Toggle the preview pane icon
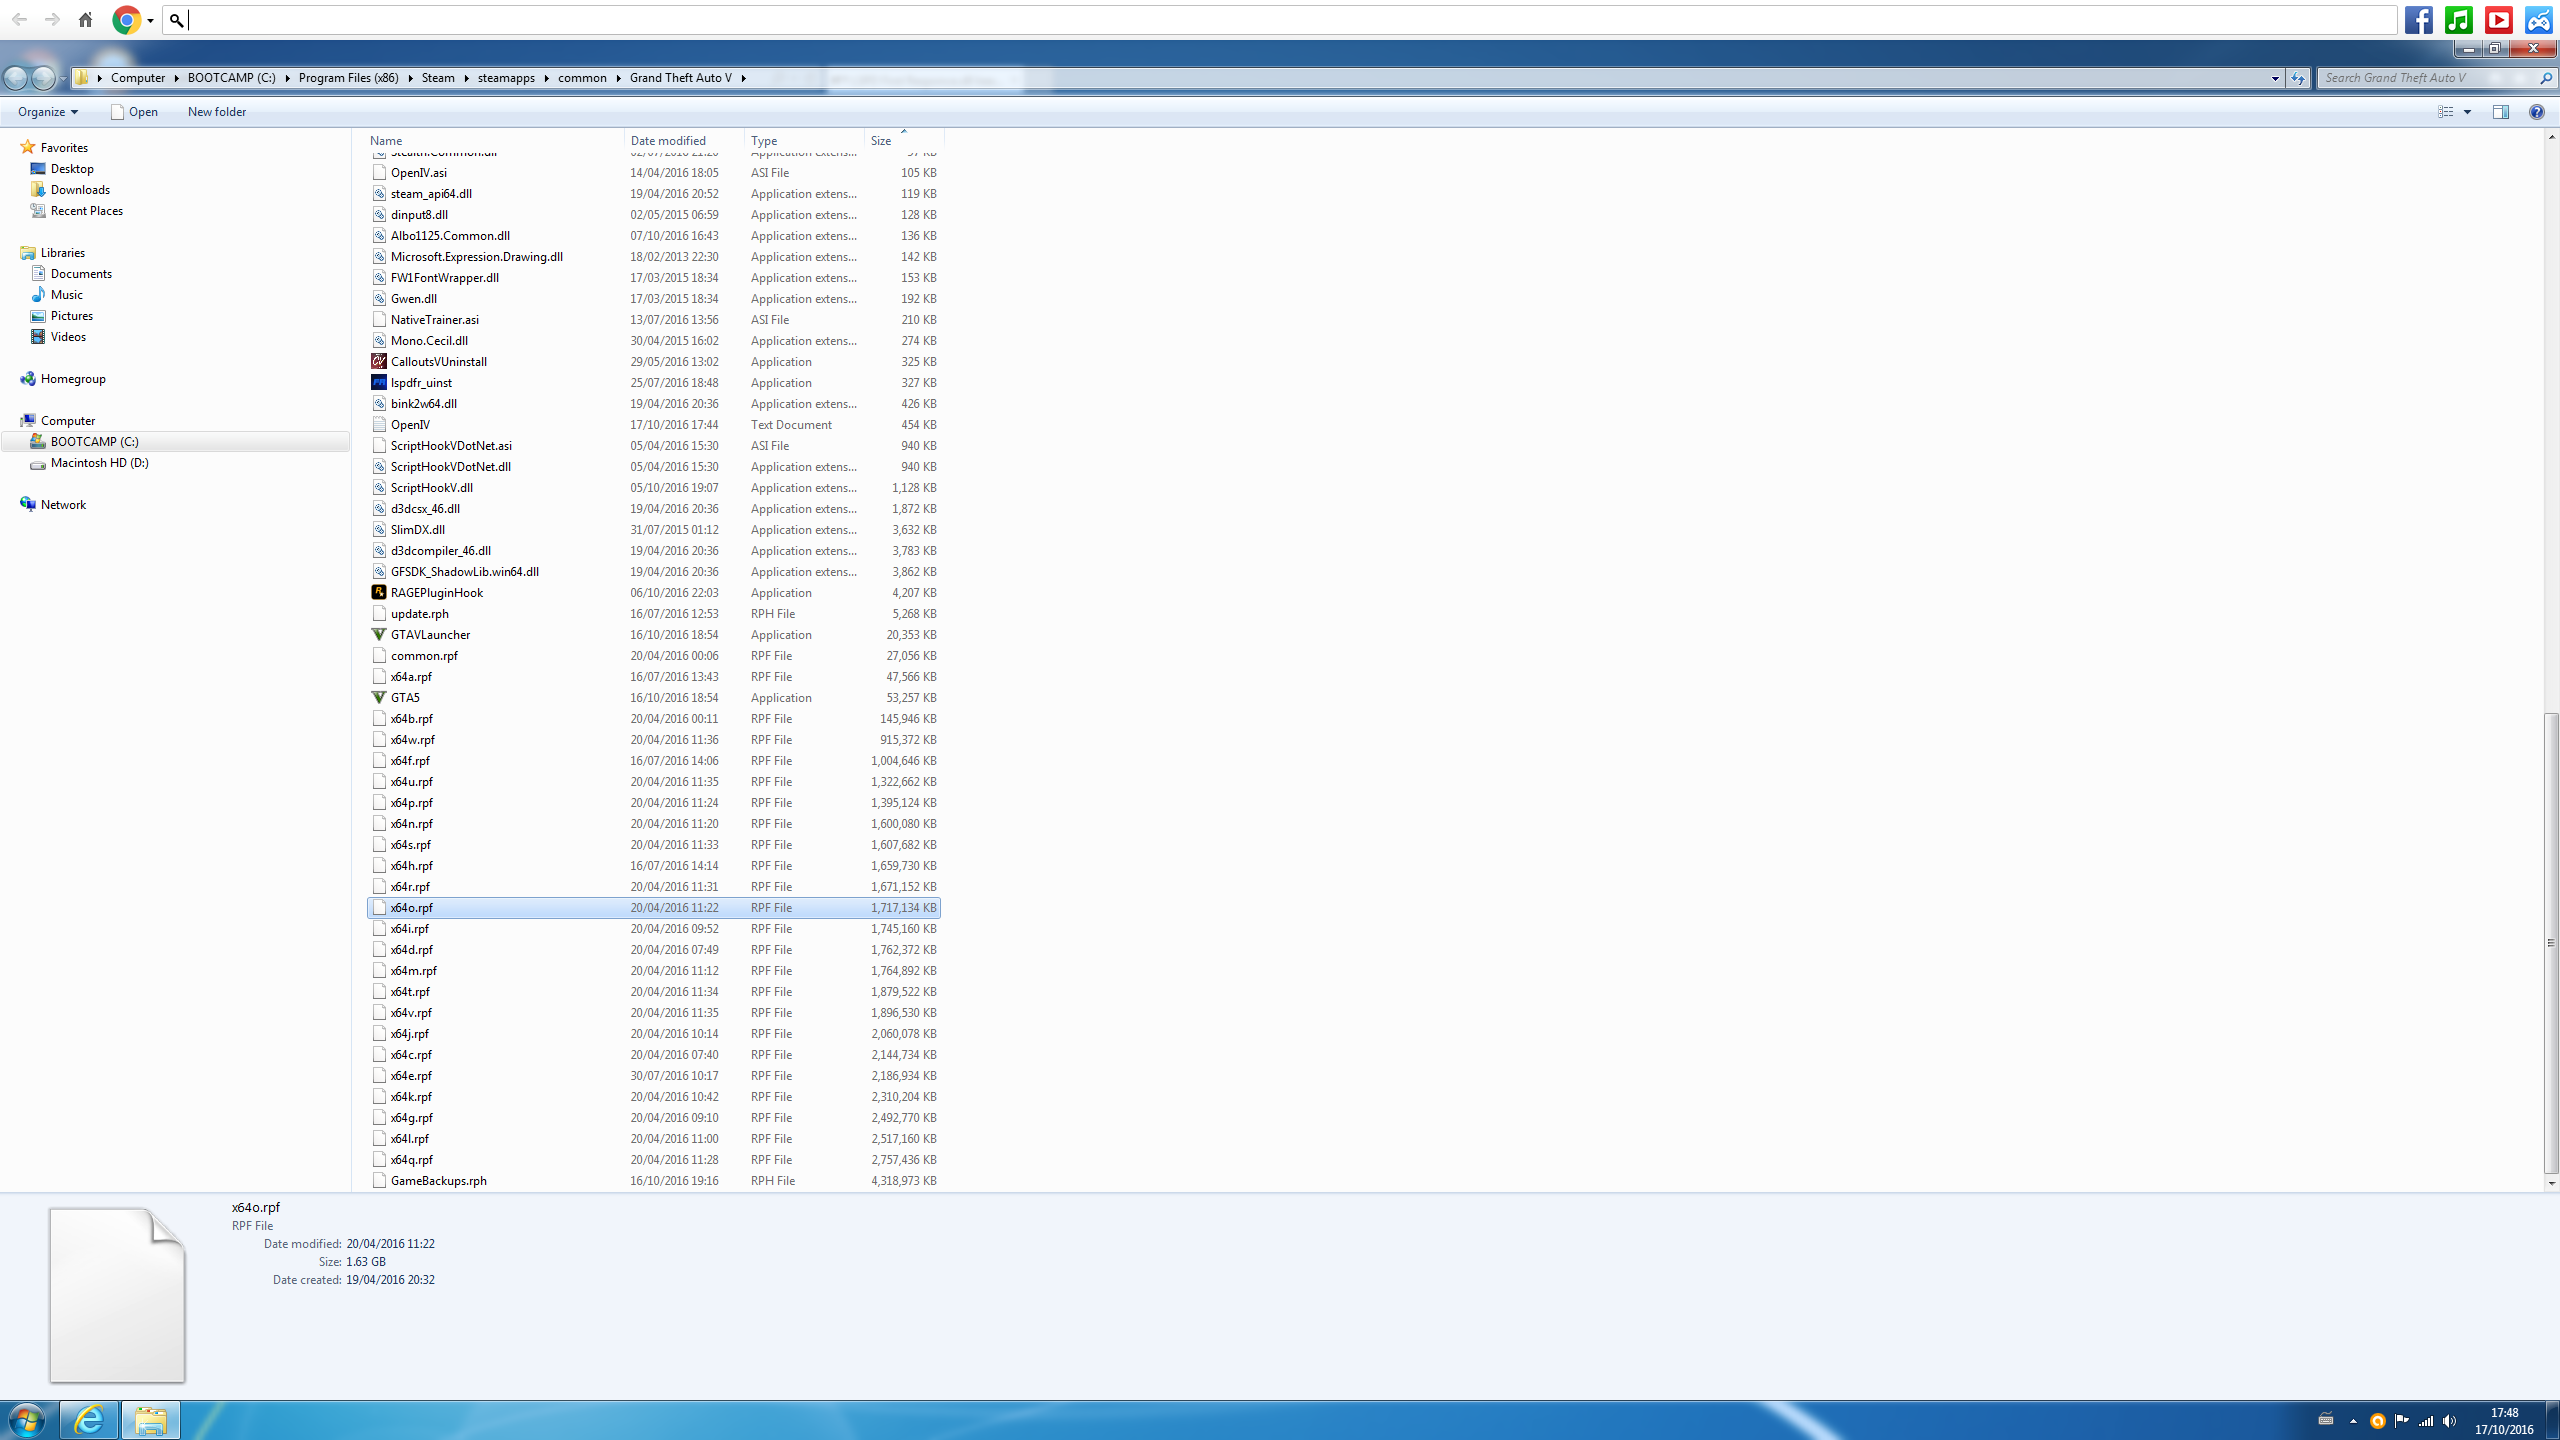2560x1440 pixels. (x=2500, y=112)
